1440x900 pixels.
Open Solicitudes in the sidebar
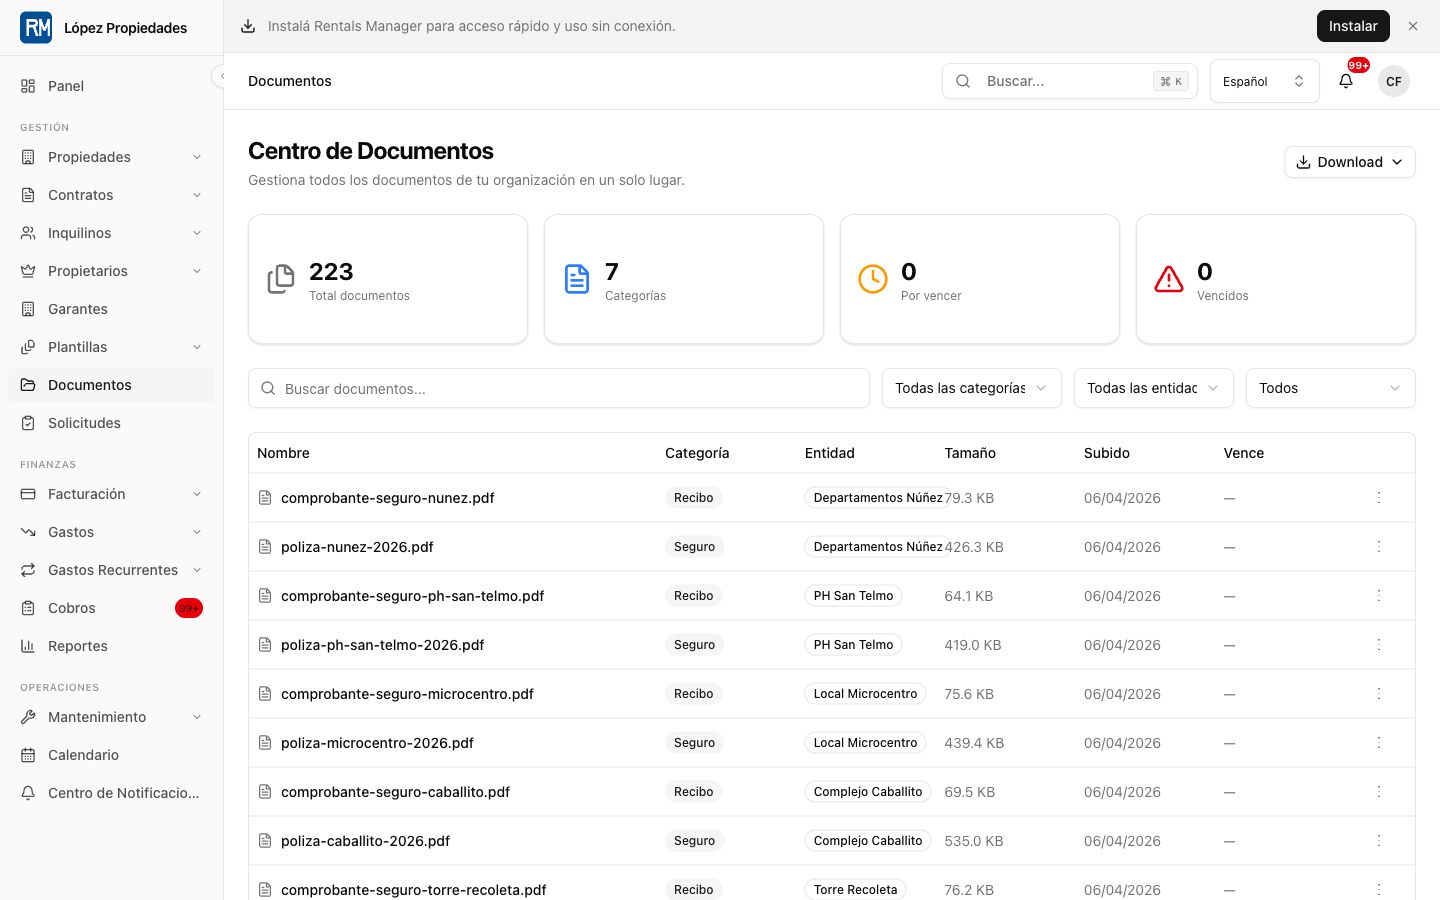(111, 423)
